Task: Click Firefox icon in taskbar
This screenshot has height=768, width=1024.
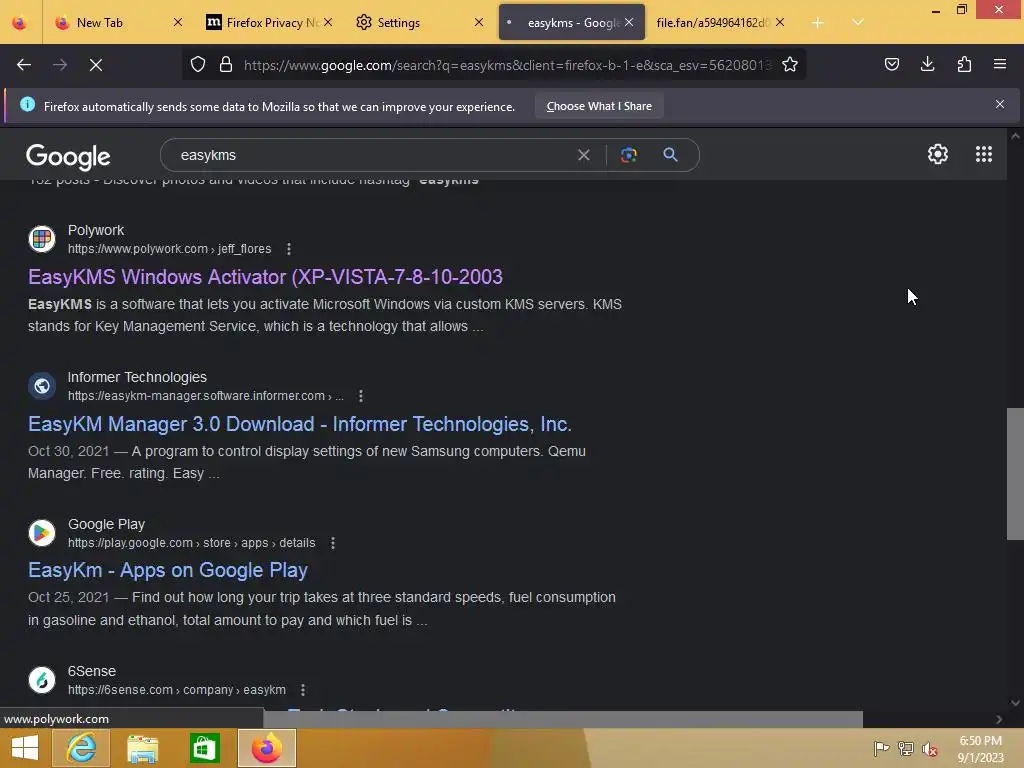Action: point(266,748)
